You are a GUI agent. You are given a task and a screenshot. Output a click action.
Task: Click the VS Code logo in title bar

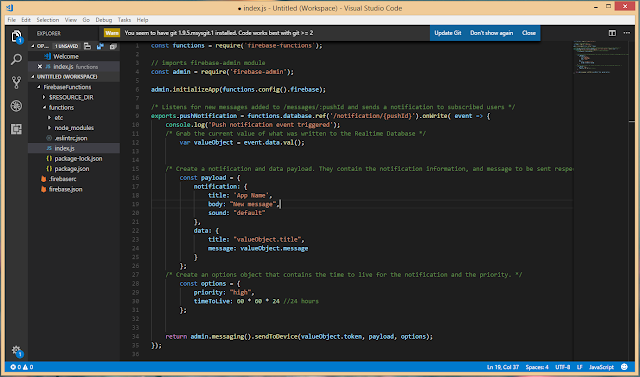10,8
